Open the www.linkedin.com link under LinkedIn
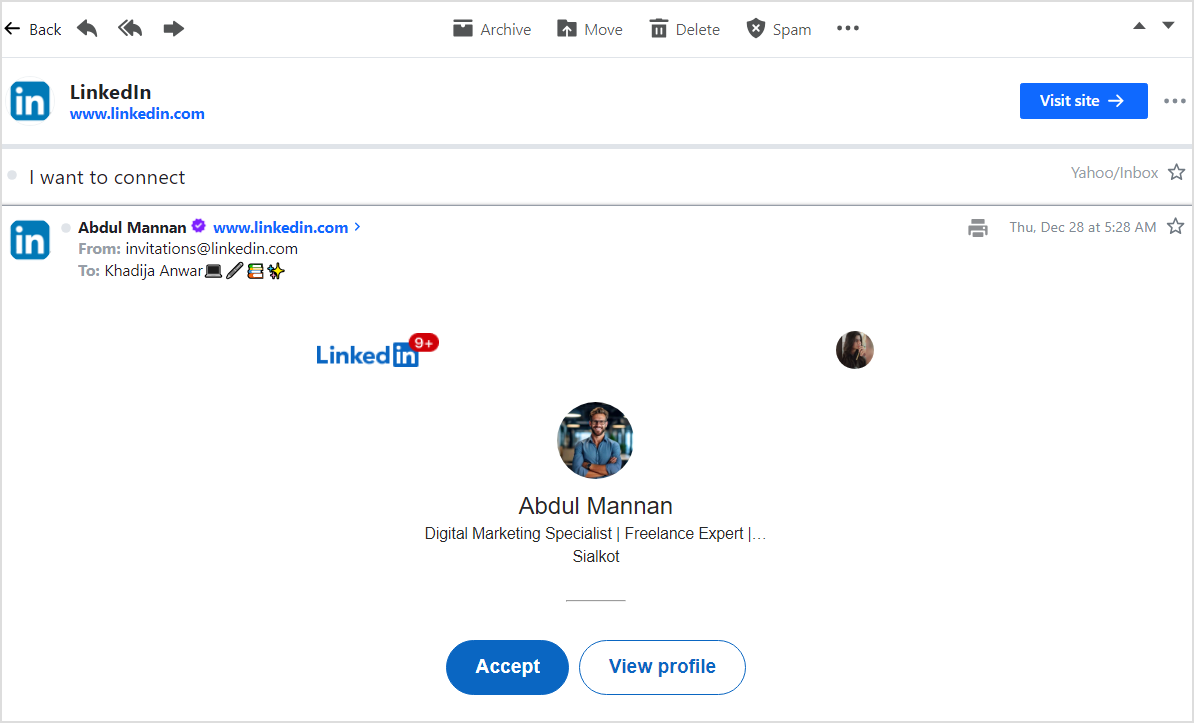The height and width of the screenshot is (723, 1194). coord(137,114)
